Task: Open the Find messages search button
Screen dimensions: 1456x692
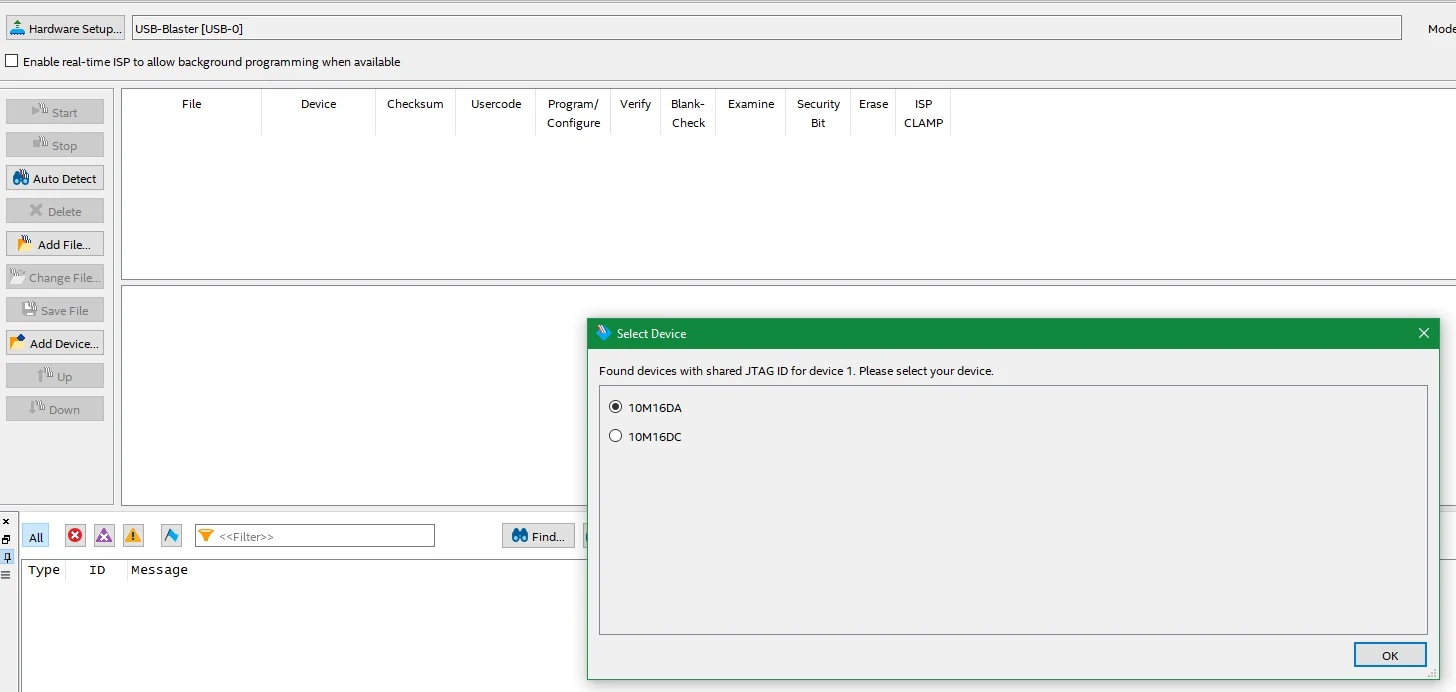Action: click(x=538, y=536)
